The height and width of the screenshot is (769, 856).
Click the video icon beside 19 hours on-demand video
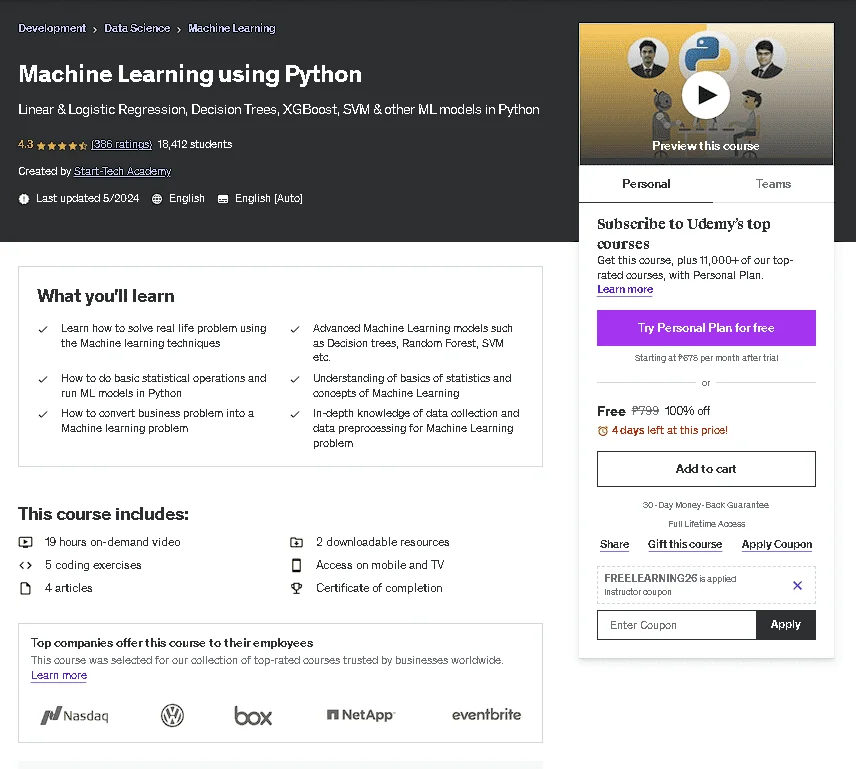click(x=26, y=542)
